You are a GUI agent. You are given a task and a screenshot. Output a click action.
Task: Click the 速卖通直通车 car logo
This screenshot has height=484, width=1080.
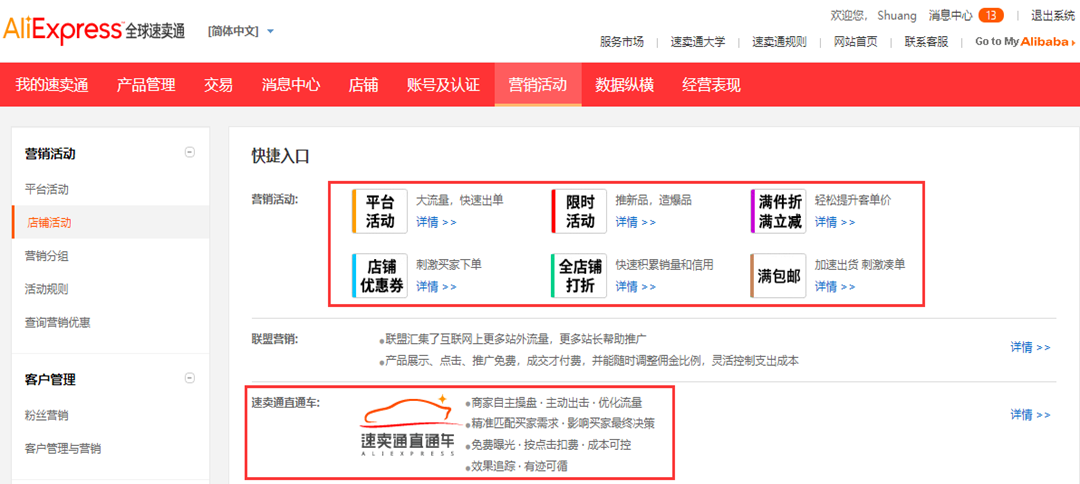click(x=409, y=425)
